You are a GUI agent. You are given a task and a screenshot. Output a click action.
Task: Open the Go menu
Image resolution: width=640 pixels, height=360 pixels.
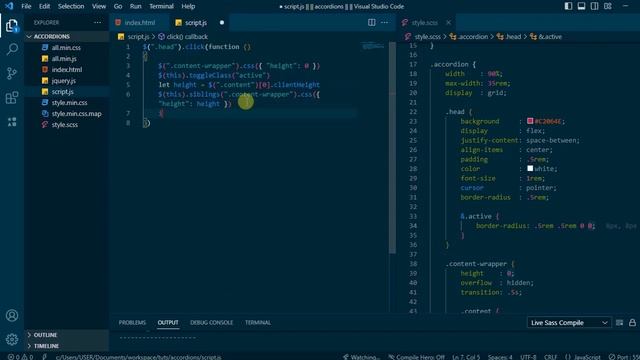click(118, 6)
